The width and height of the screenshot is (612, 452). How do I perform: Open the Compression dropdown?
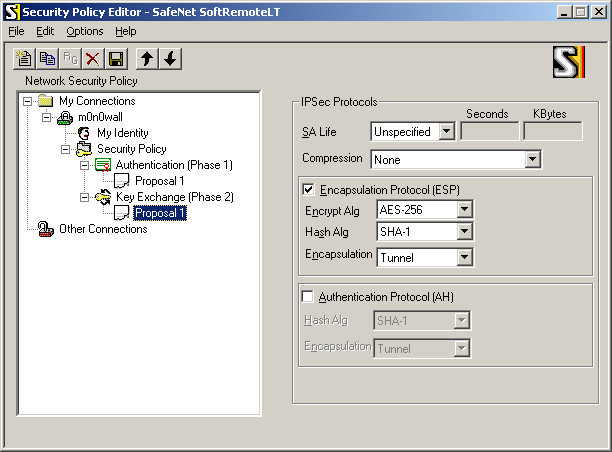coord(532,159)
